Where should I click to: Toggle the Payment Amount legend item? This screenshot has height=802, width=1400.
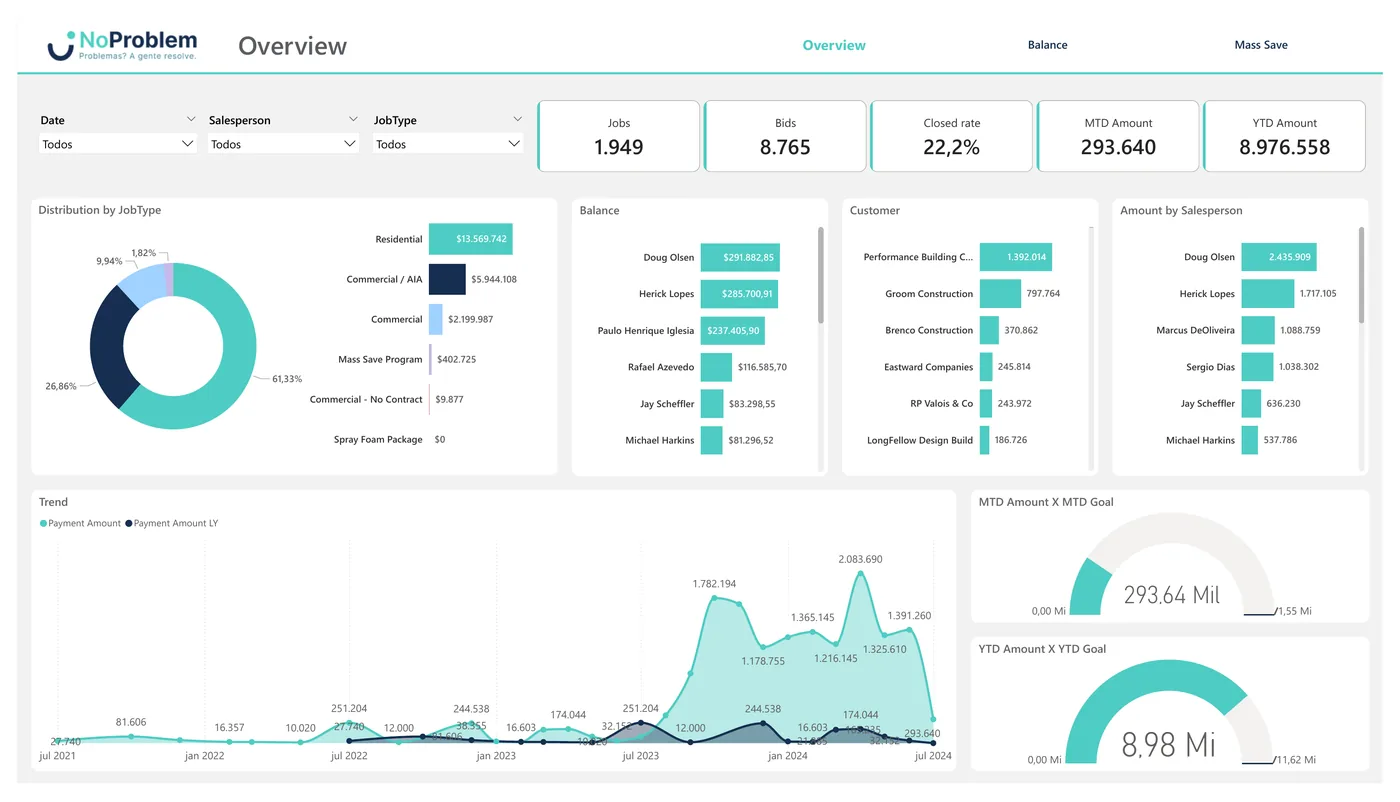pos(80,523)
